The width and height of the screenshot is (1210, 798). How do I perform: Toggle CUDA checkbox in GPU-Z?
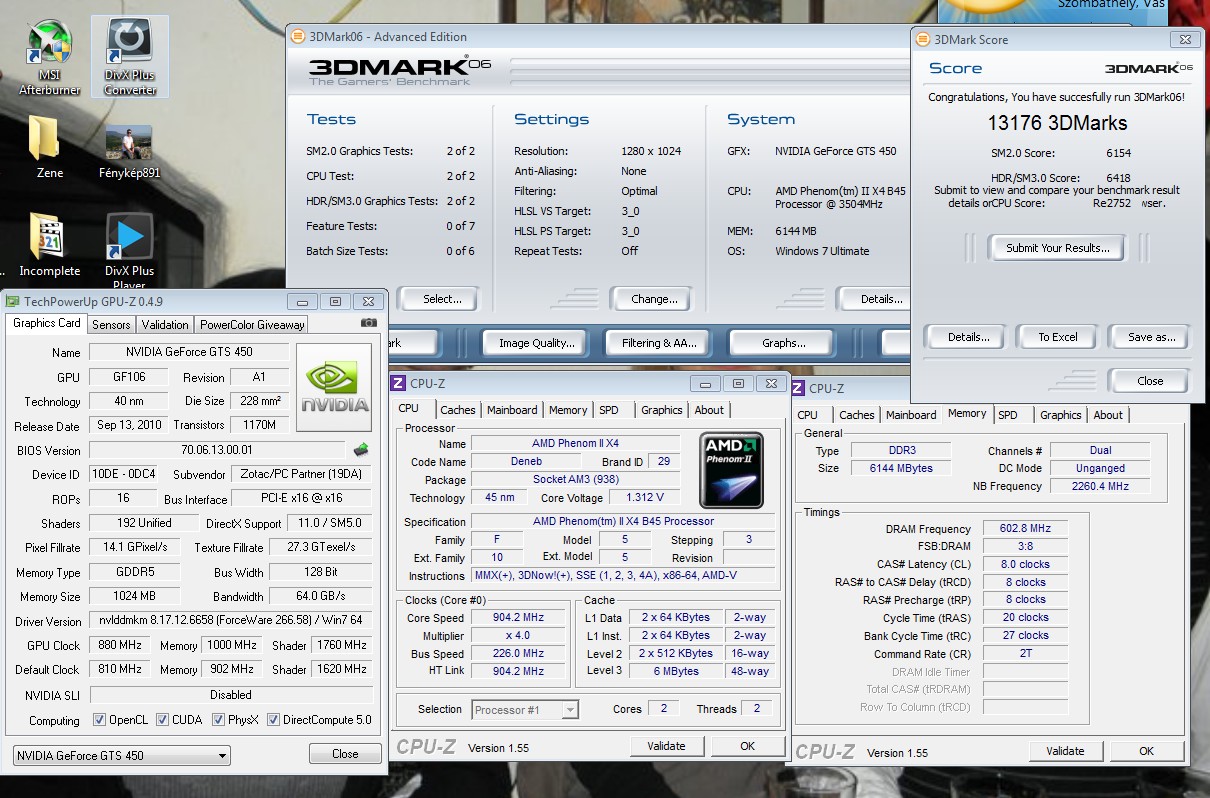(161, 720)
